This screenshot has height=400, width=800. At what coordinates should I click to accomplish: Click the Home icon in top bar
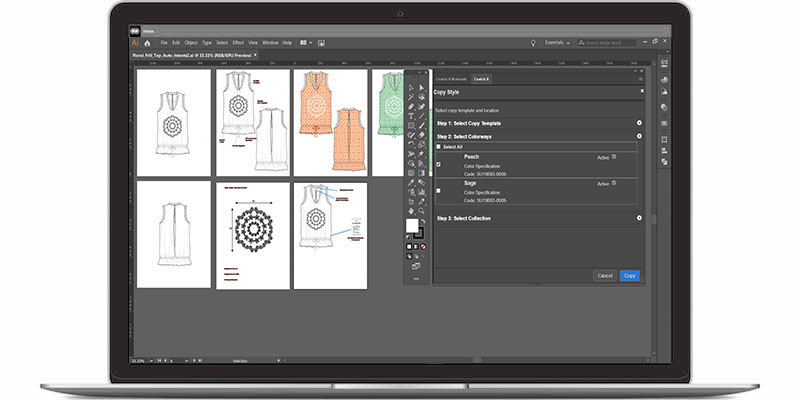tap(147, 43)
